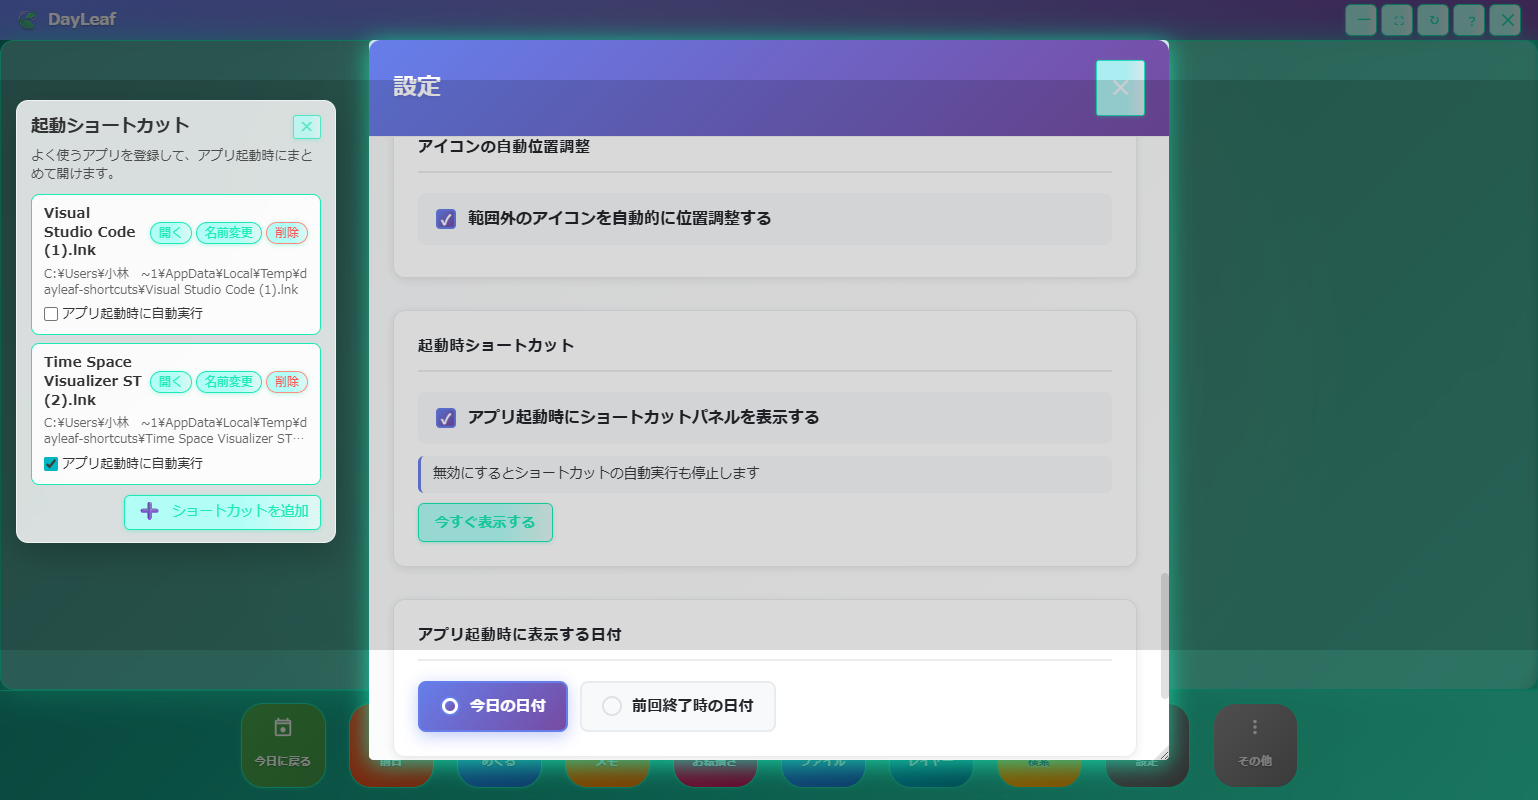Click the reload icon in title bar
1538x800 pixels.
click(x=1432, y=20)
